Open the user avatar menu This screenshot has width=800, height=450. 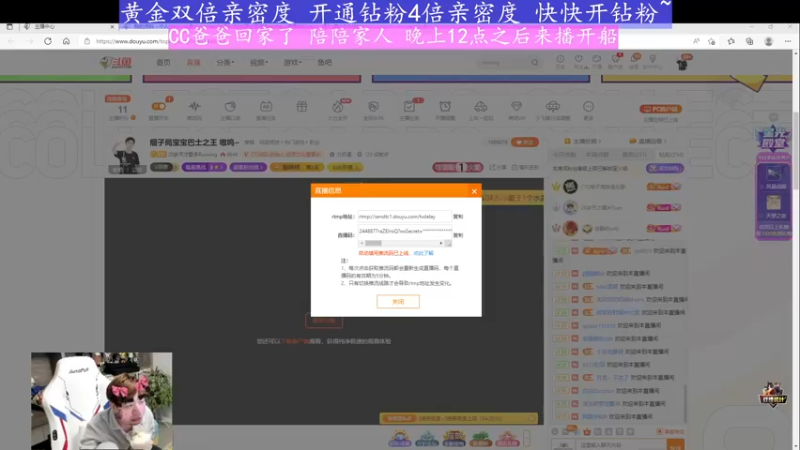[682, 63]
